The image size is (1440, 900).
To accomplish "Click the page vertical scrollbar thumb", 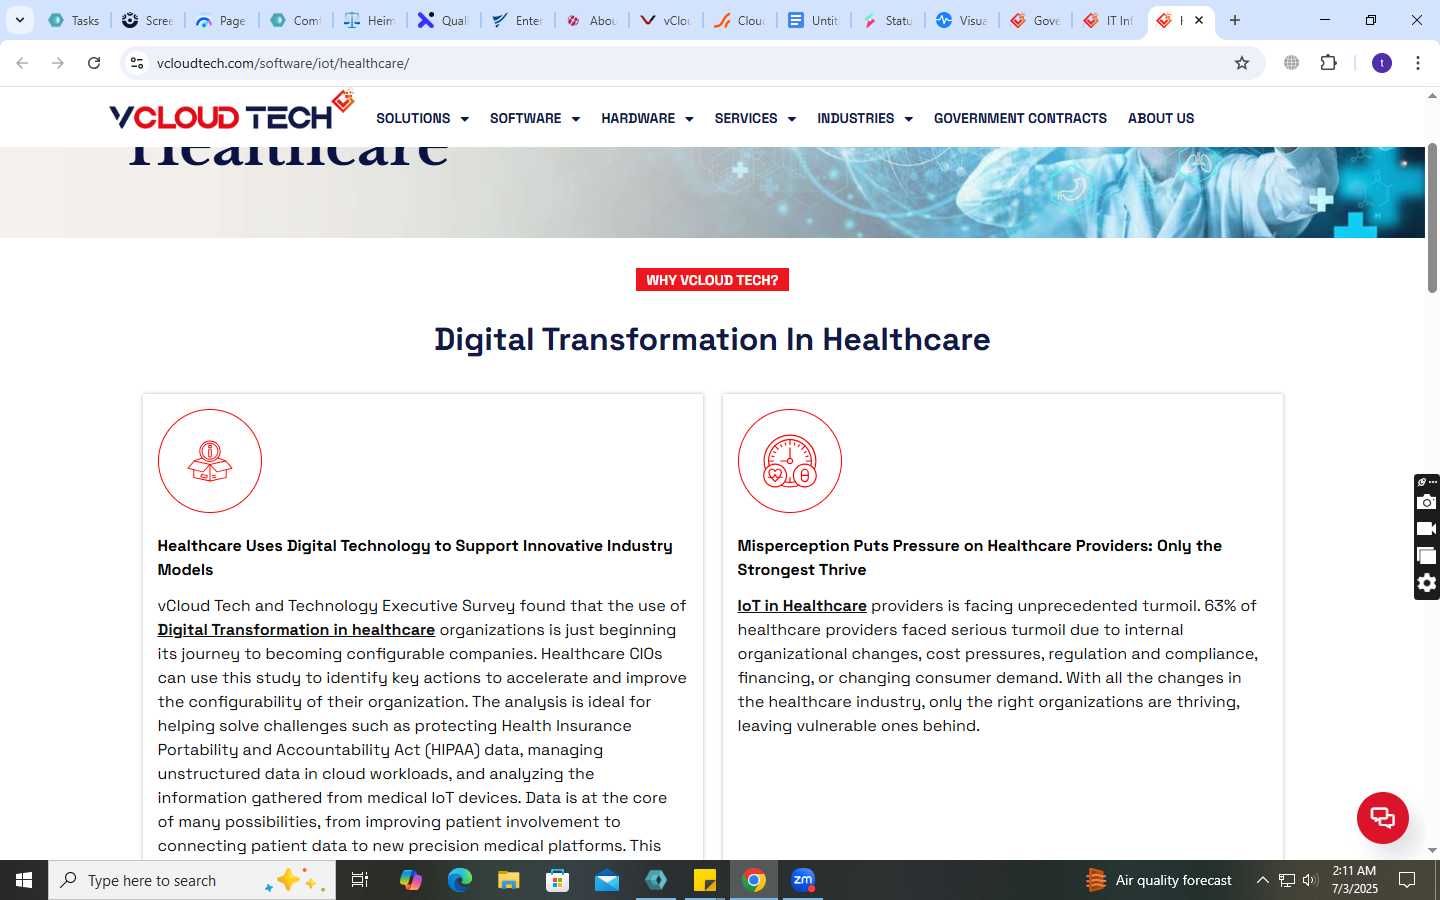I will tap(1432, 218).
